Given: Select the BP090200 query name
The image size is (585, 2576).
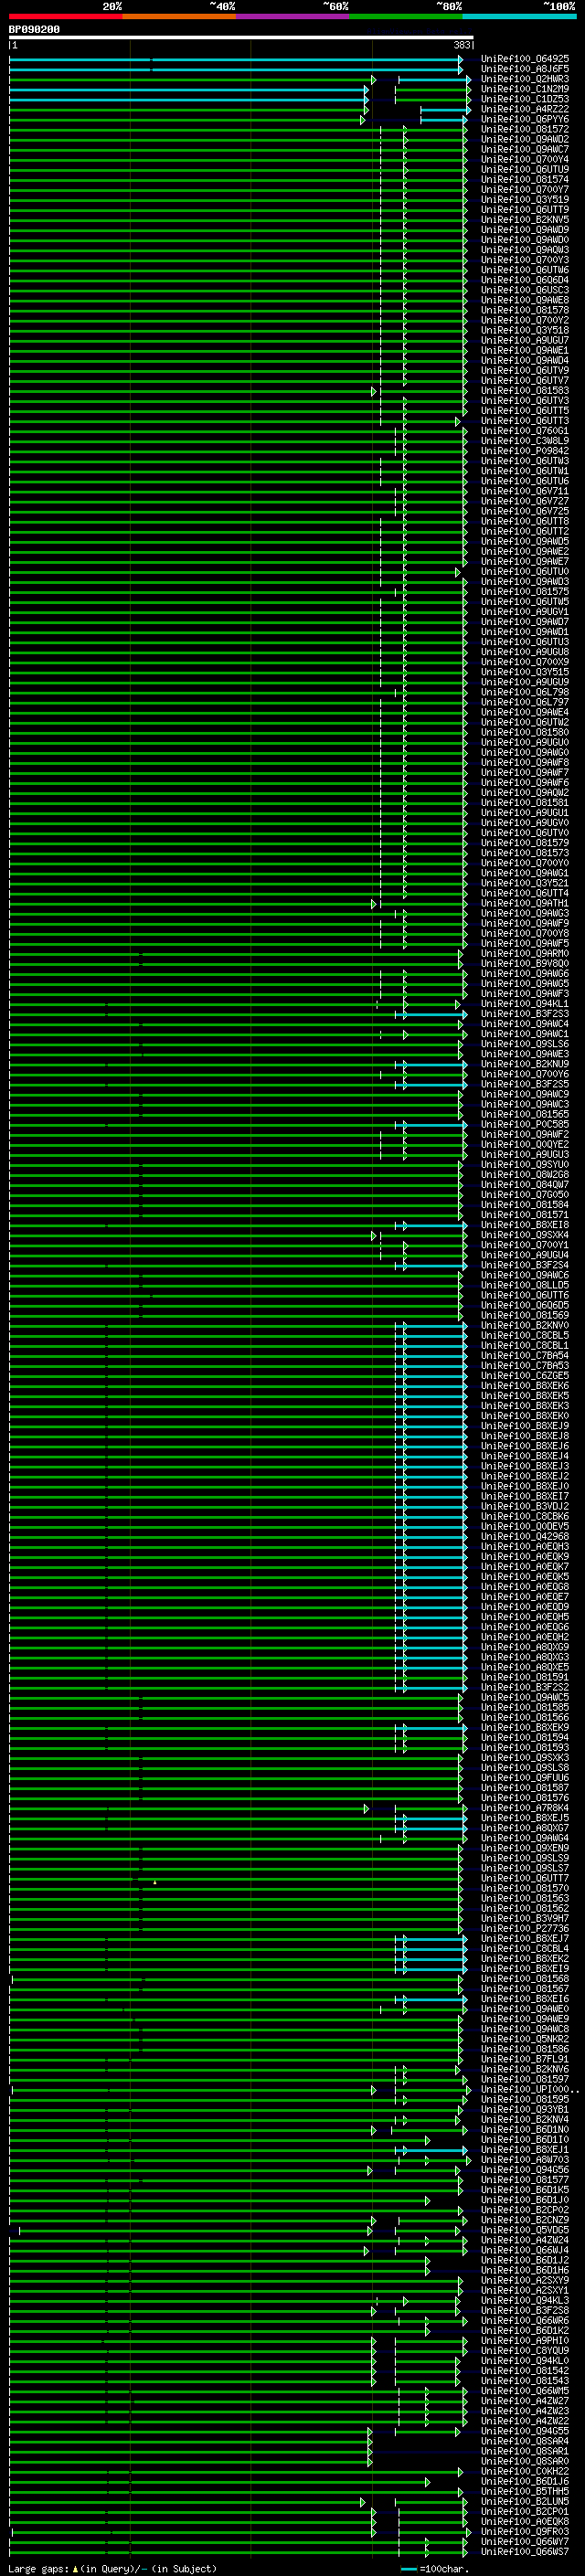Looking at the screenshot, I should coord(34,29).
